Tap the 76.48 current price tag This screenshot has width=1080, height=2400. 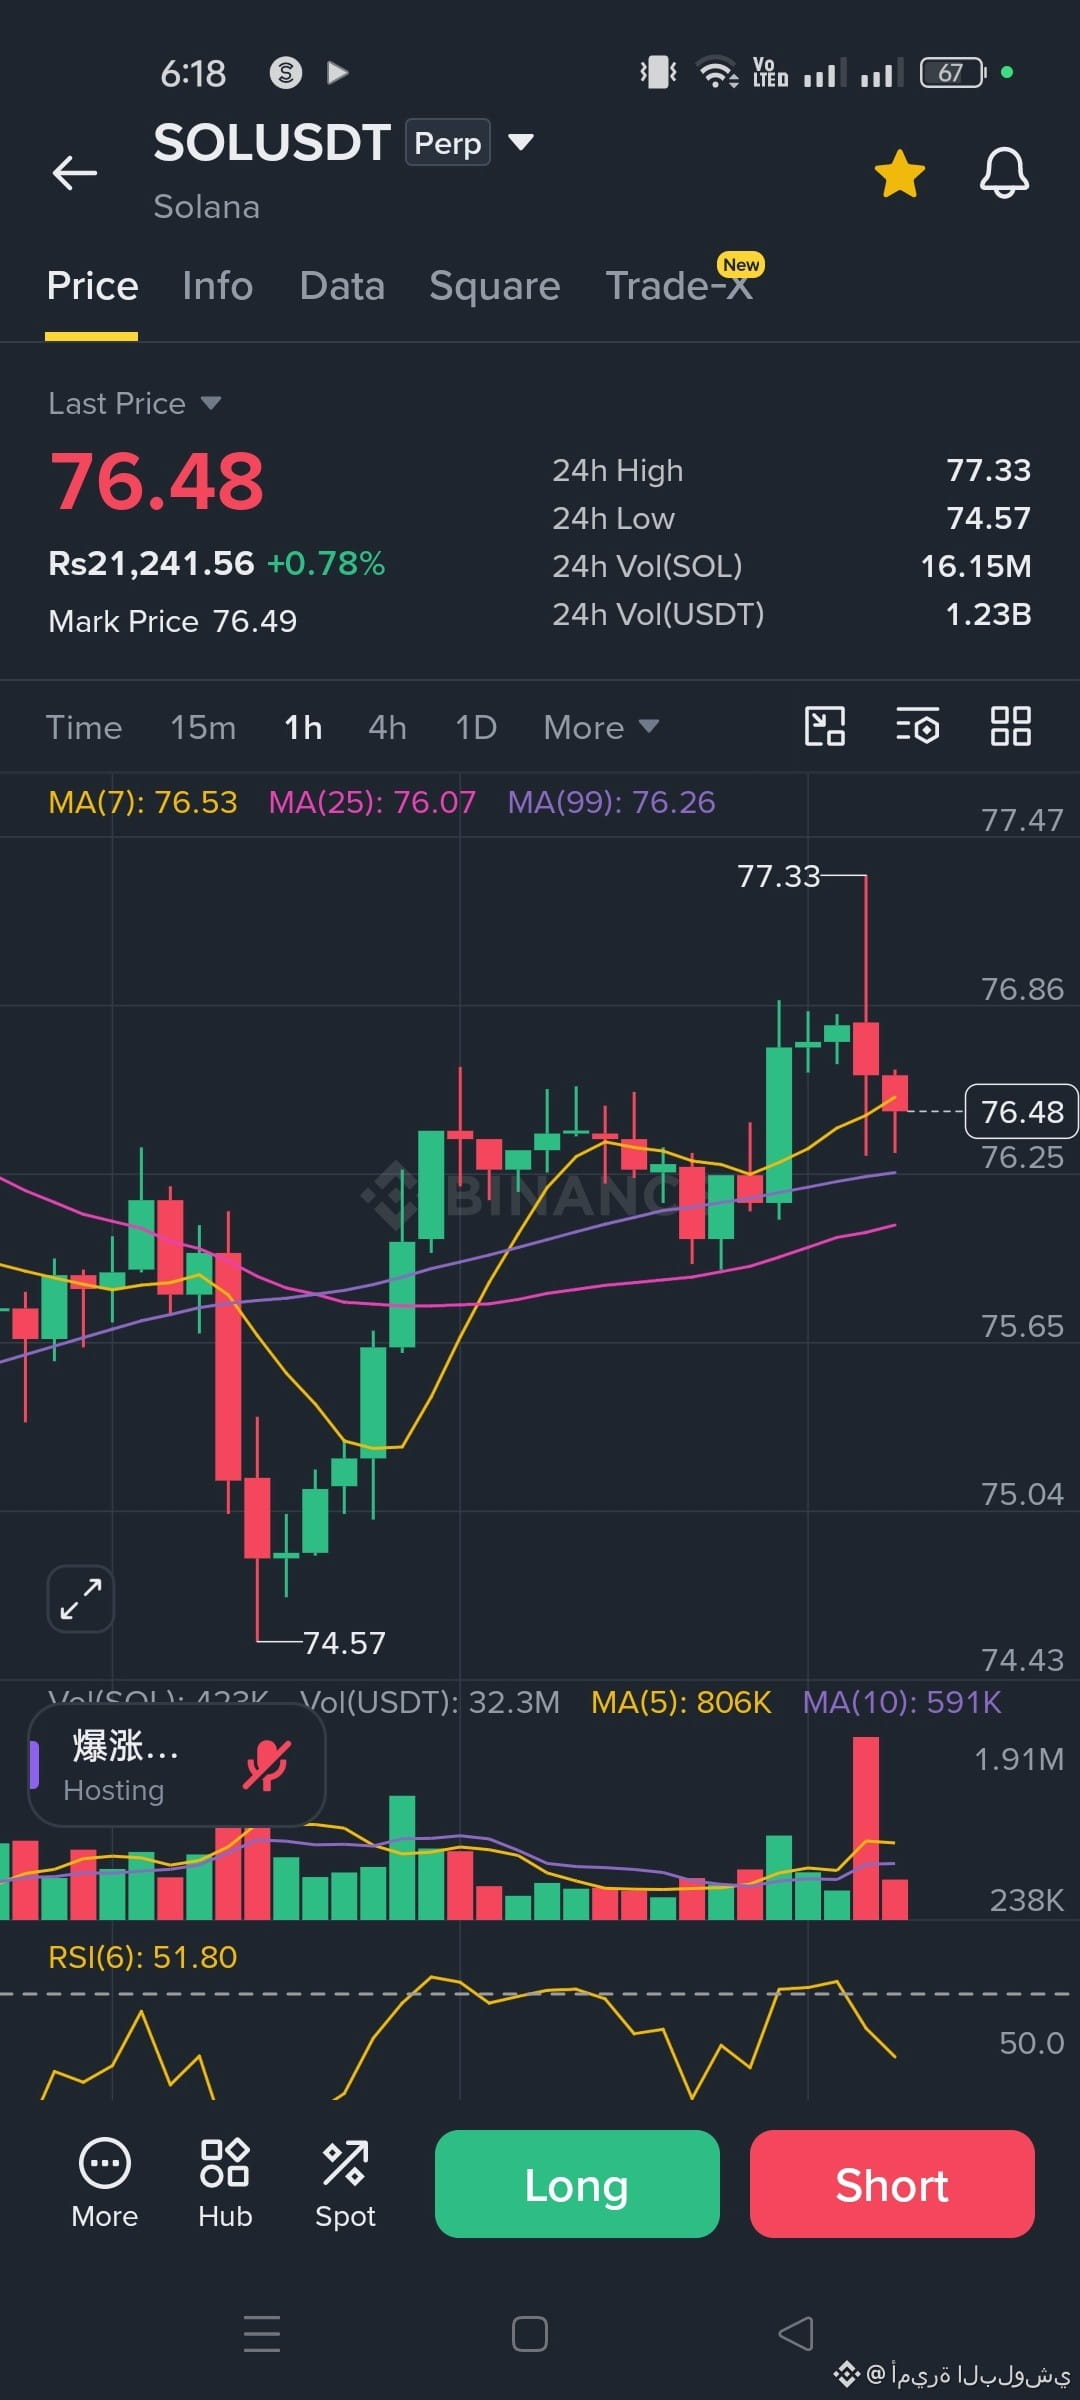click(1021, 1111)
